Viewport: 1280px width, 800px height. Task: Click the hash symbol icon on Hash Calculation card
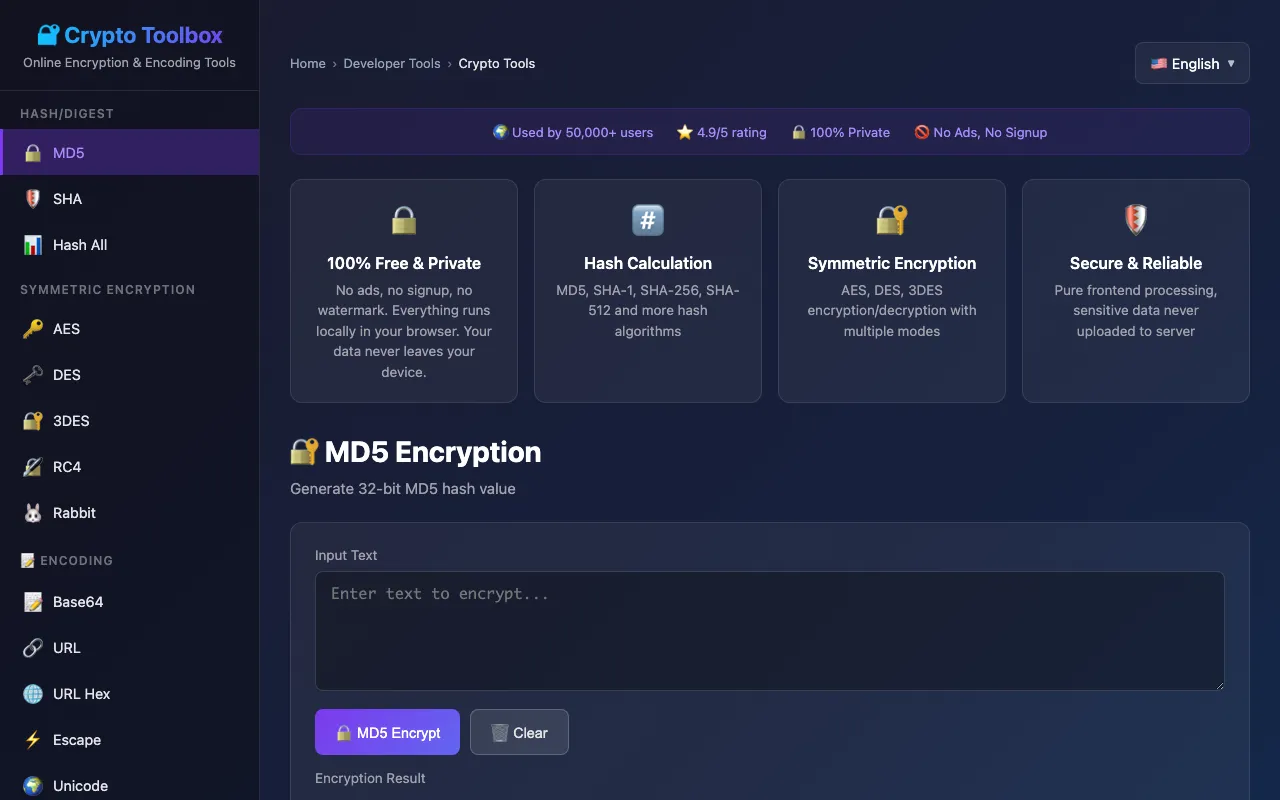[648, 220]
